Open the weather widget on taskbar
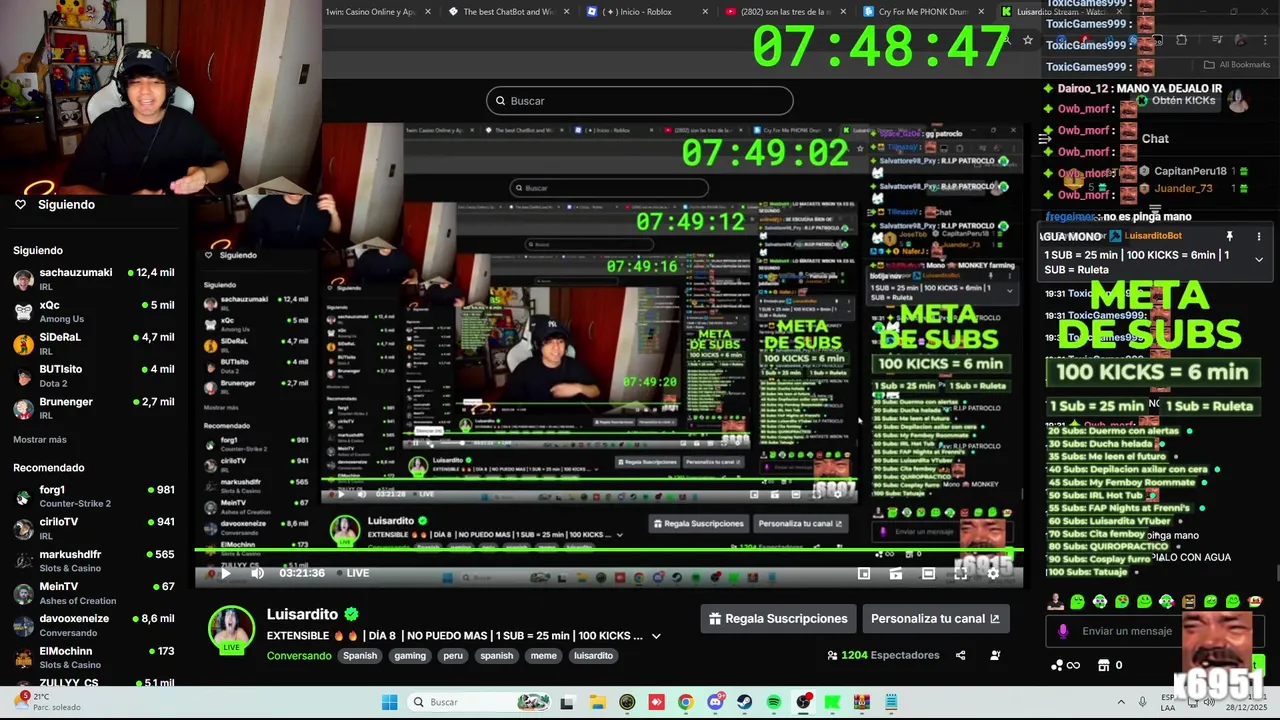 pos(50,701)
